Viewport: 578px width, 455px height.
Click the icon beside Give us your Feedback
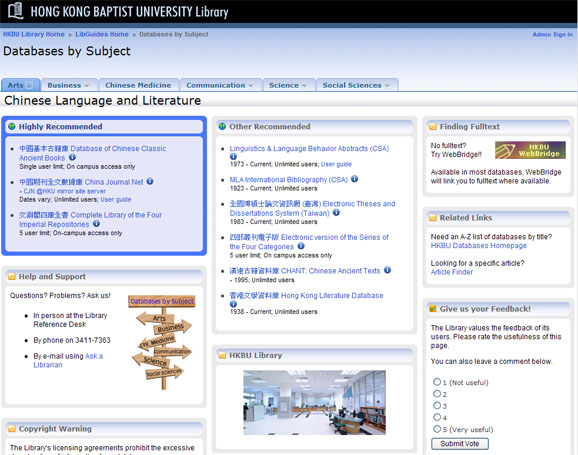pyautogui.click(x=433, y=309)
